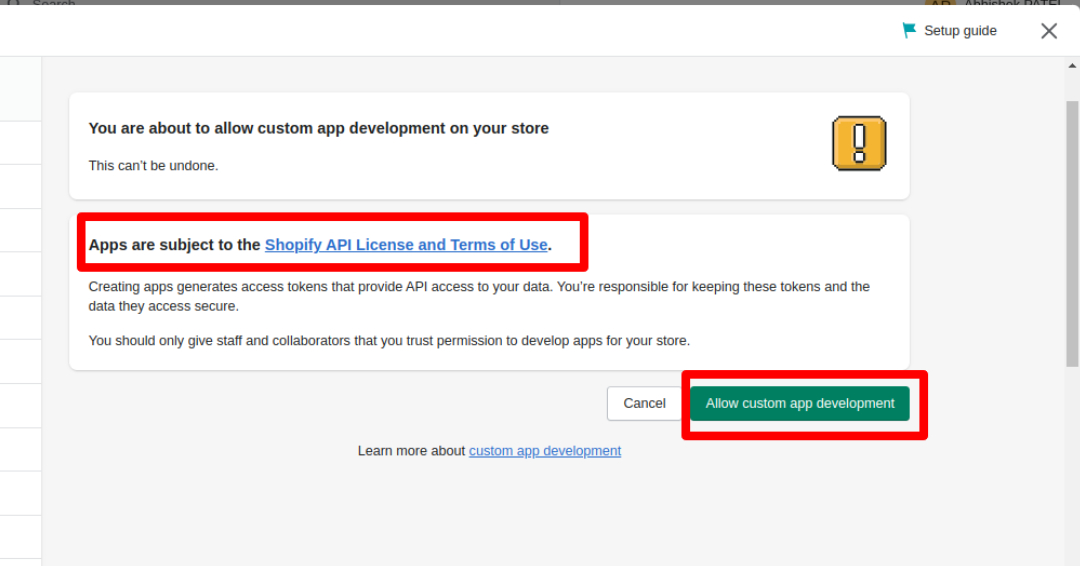
Task: Close the page with the X icon
Action: [1049, 31]
